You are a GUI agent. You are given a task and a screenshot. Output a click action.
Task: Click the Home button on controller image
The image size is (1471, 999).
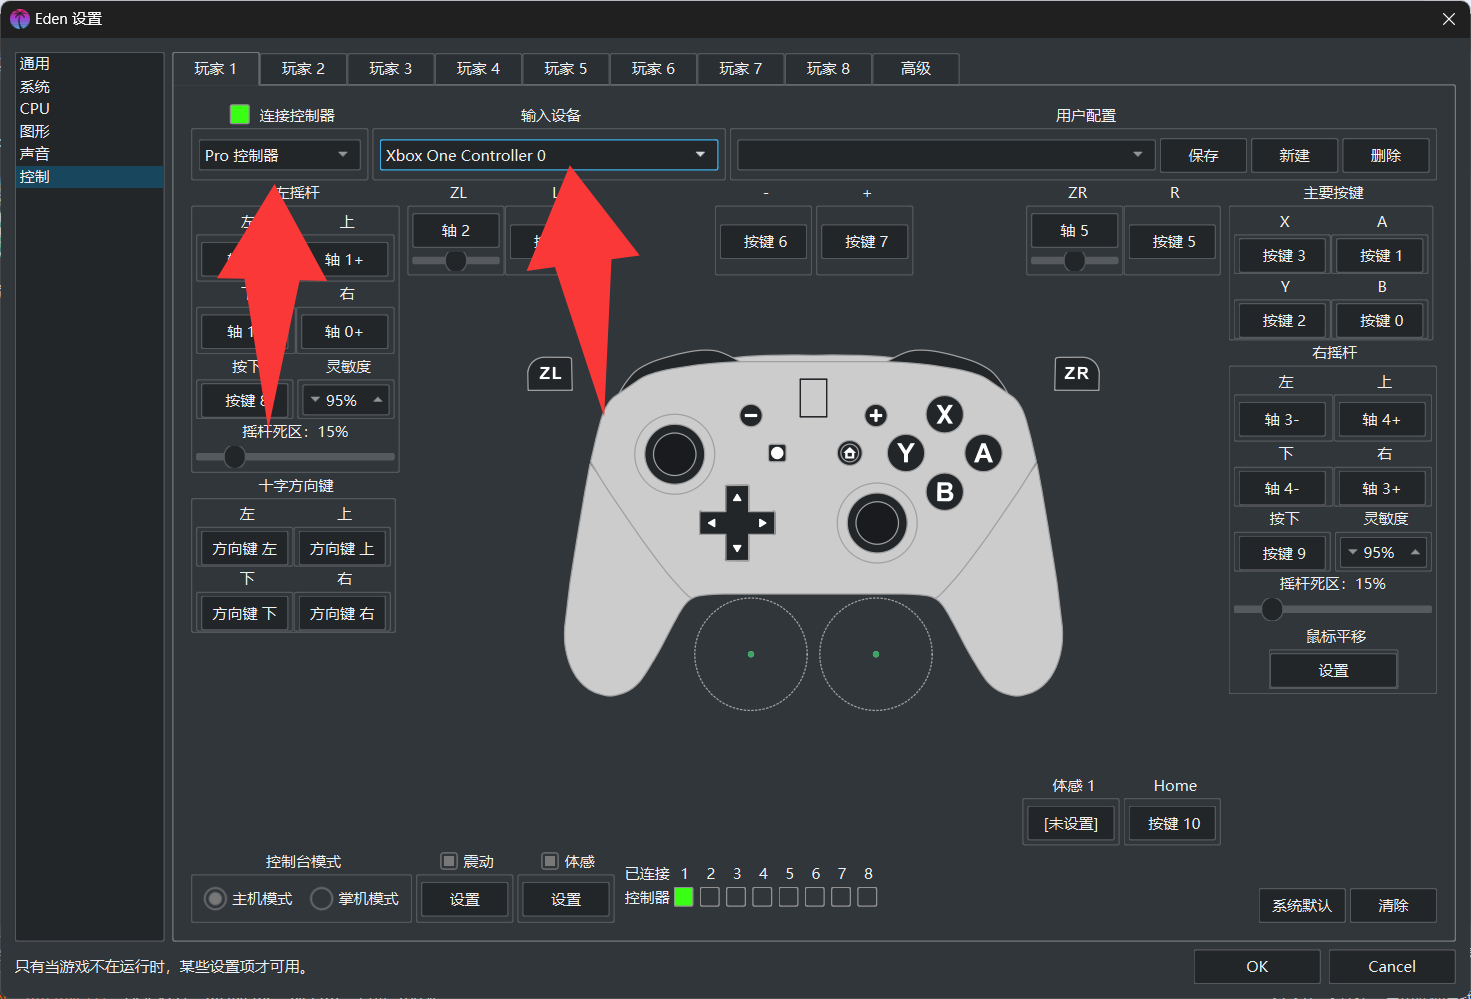(849, 453)
